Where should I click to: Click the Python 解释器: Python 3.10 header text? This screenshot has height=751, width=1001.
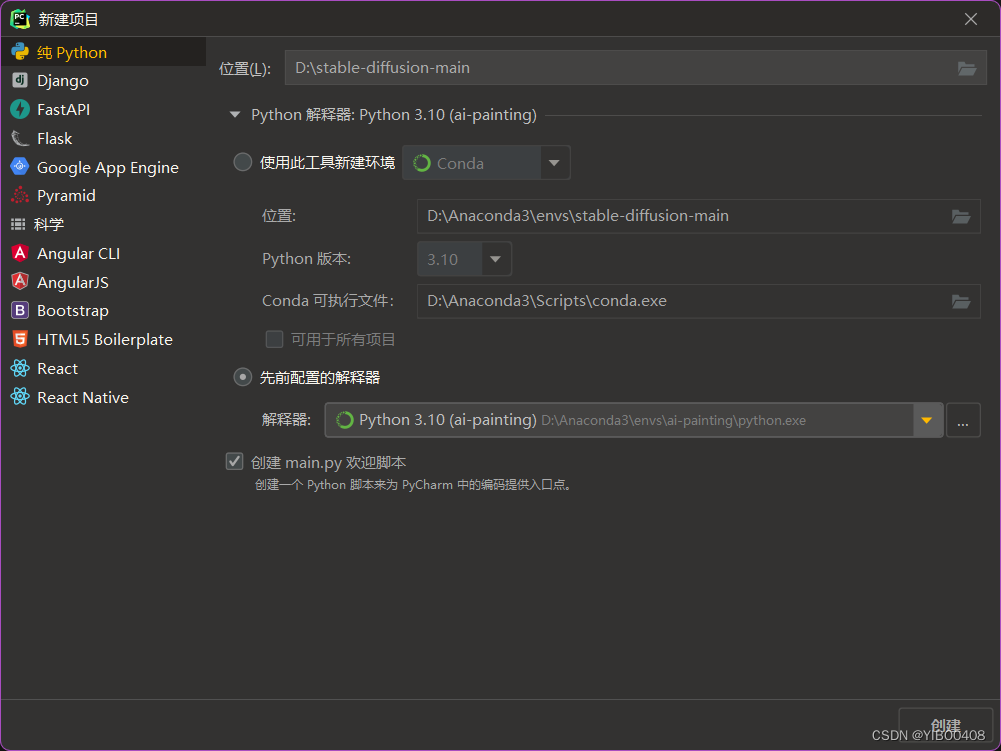394,115
